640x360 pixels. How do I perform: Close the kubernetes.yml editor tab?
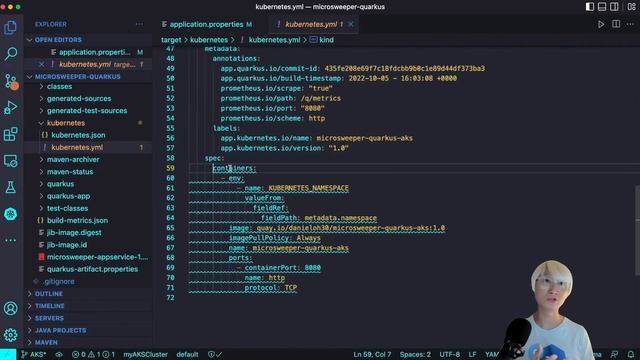[x=351, y=24]
